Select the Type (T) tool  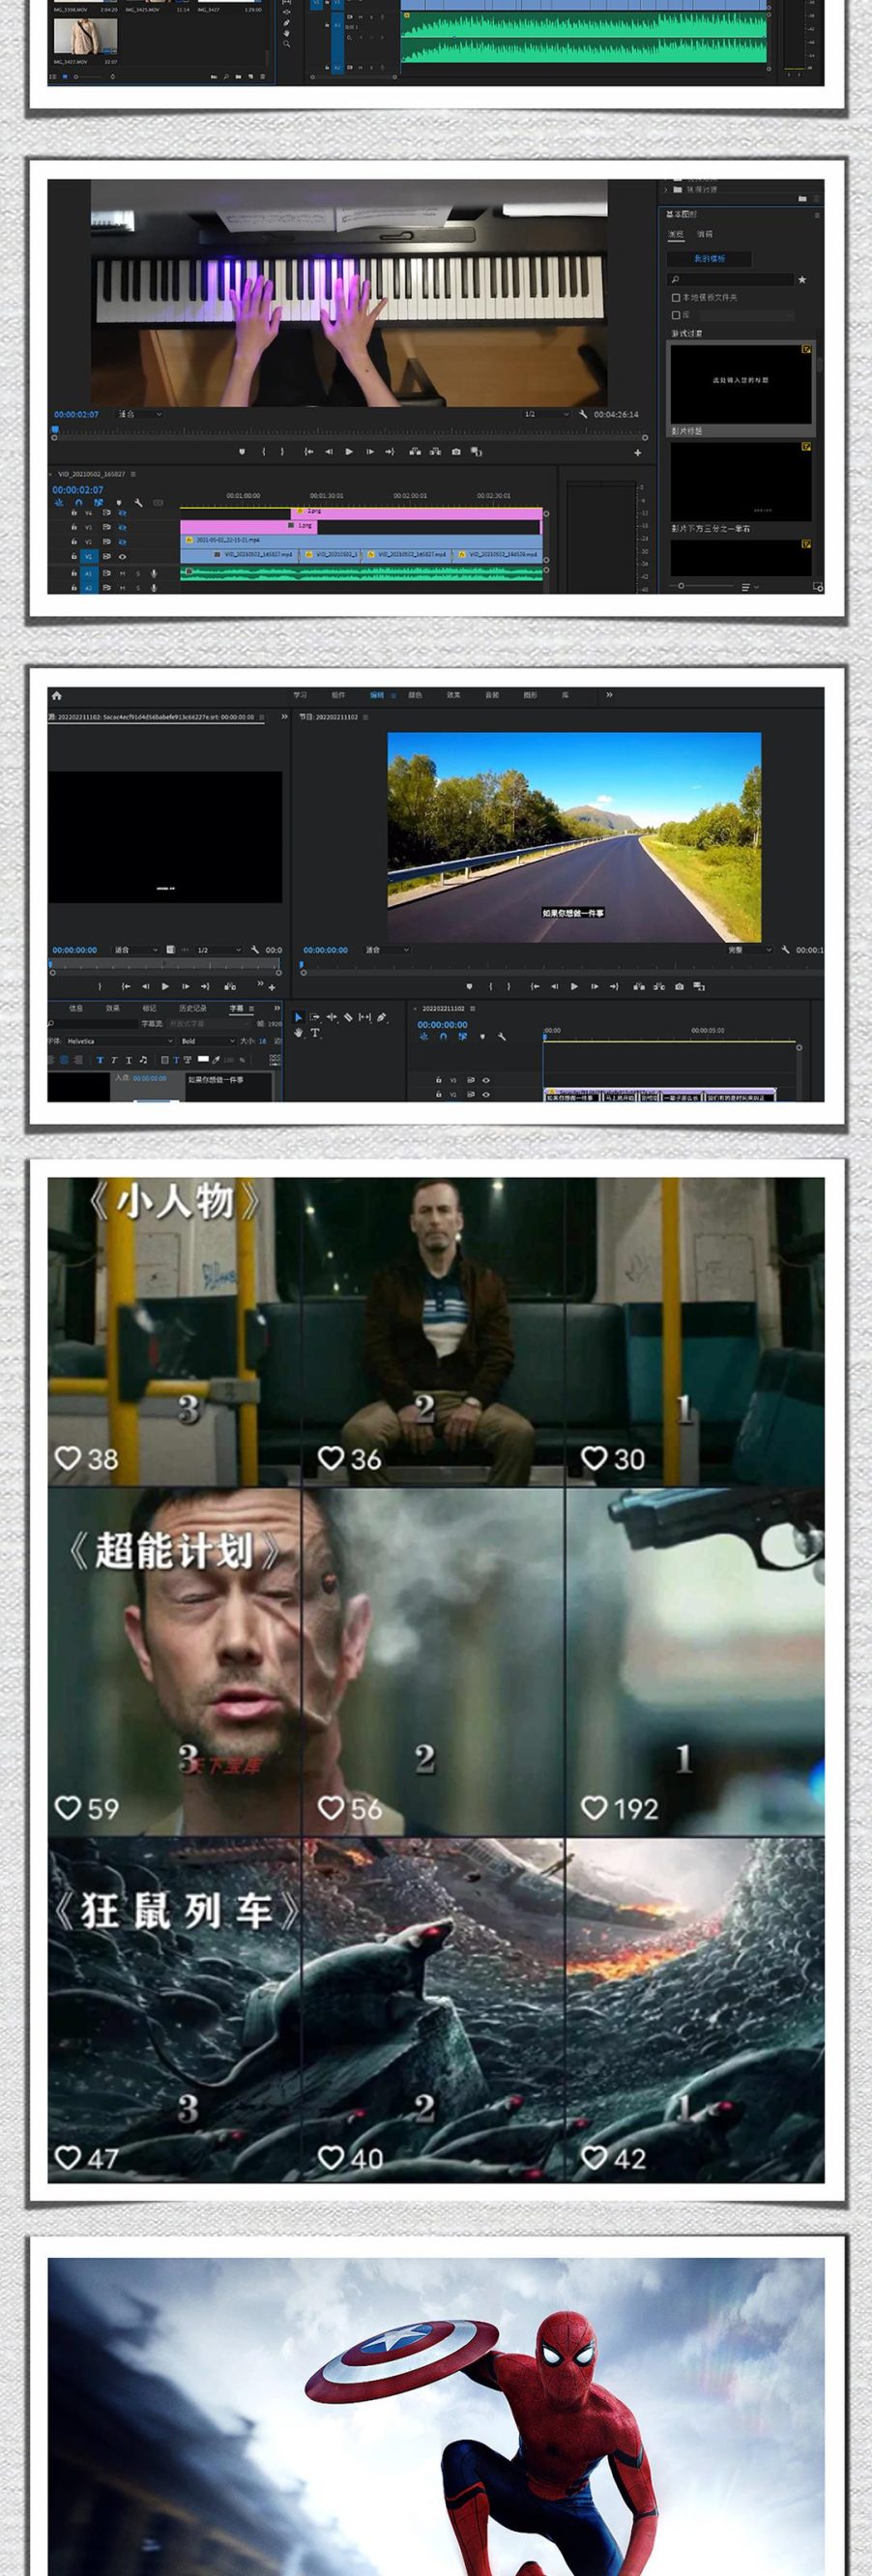315,1033
